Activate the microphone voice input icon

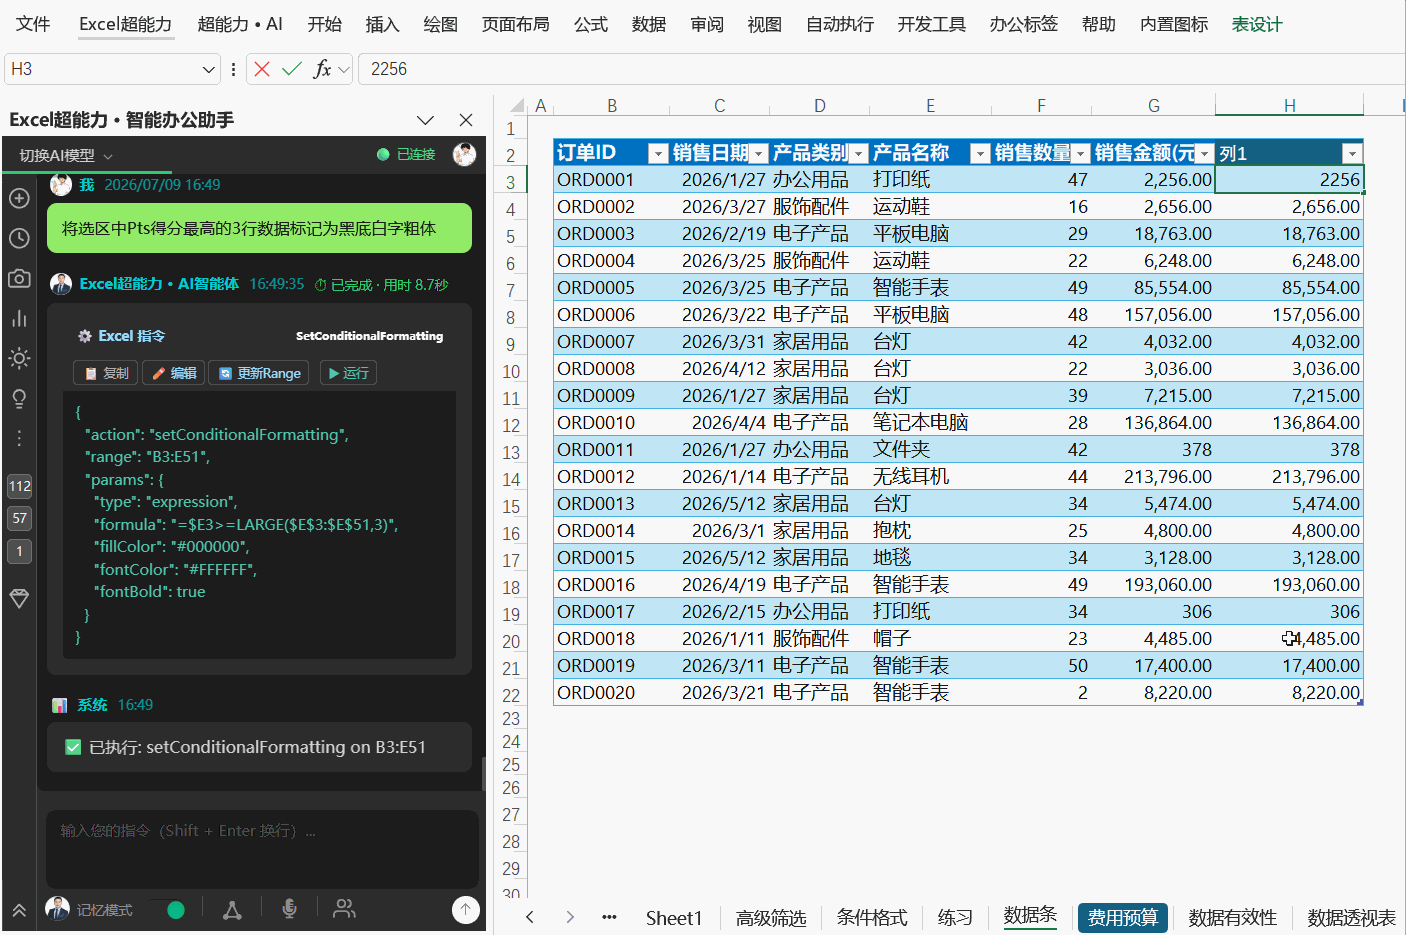[289, 909]
